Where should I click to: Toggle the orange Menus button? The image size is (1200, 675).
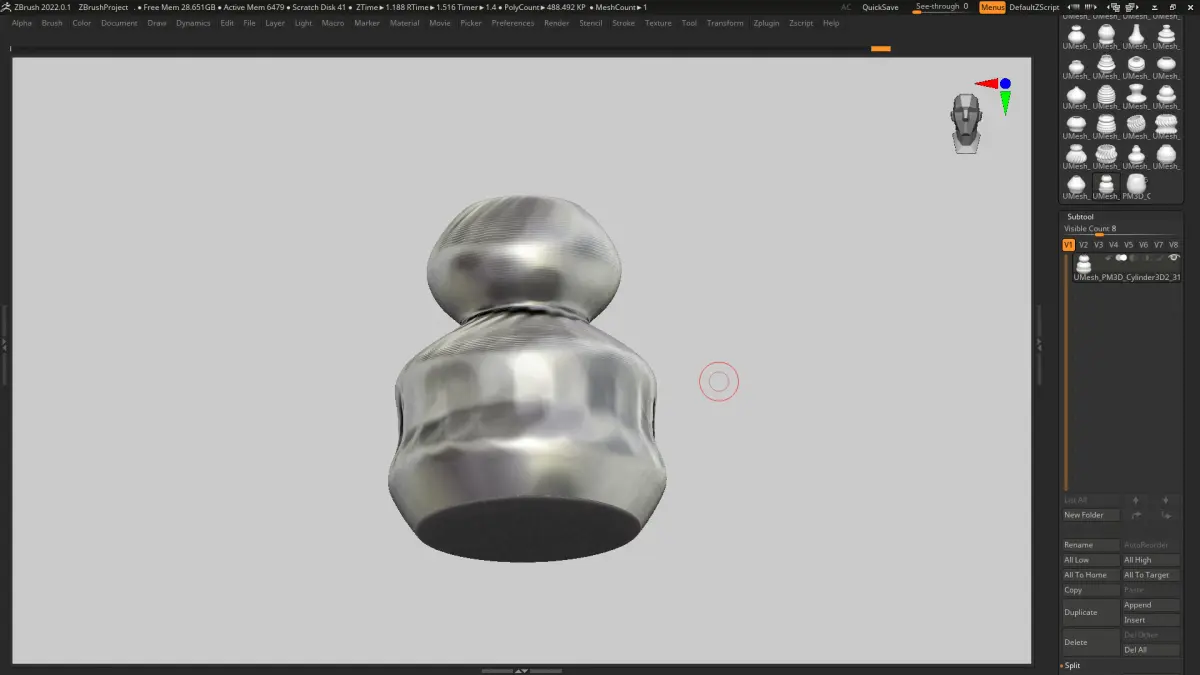992,7
